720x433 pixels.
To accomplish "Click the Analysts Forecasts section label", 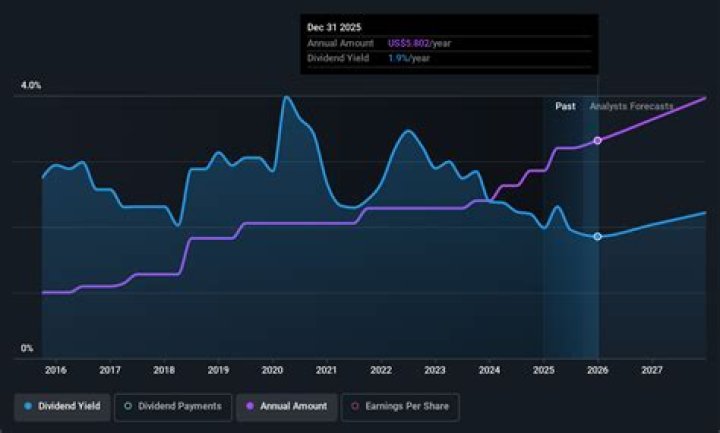I will coord(631,106).
